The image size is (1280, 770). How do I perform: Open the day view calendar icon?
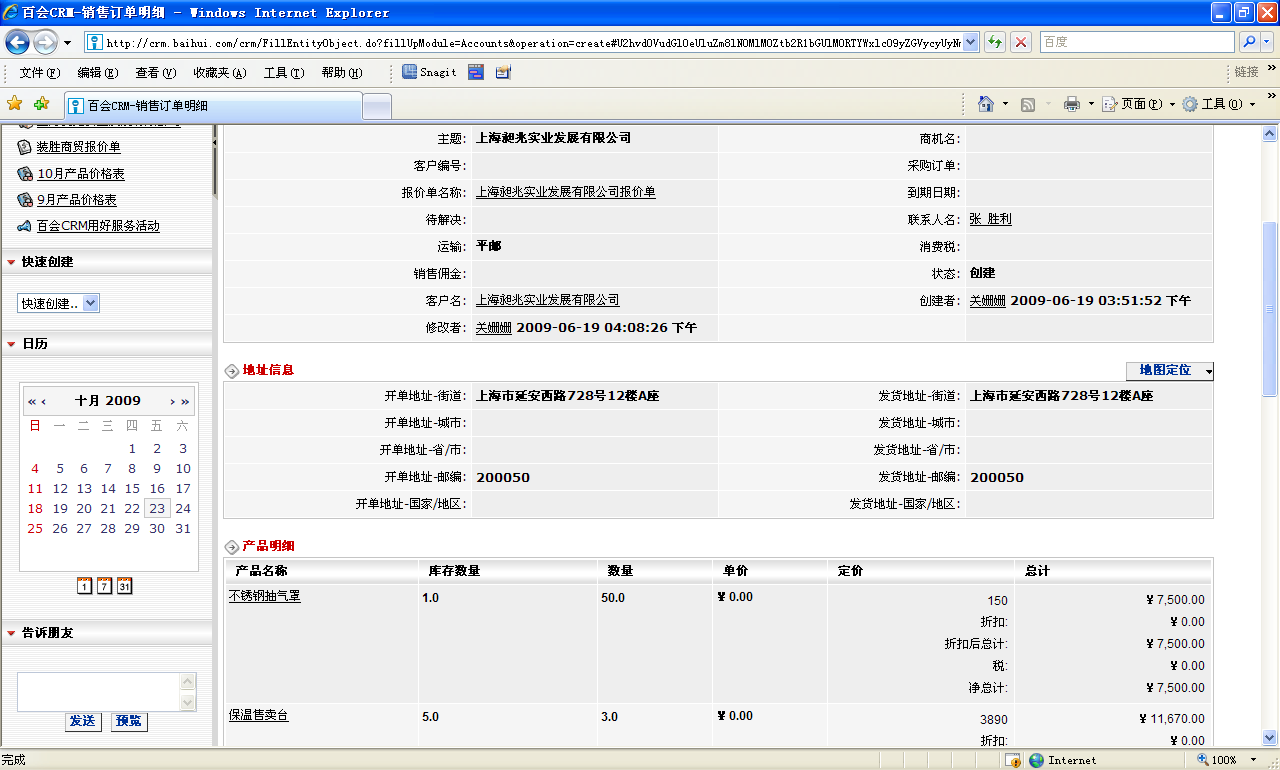point(84,586)
